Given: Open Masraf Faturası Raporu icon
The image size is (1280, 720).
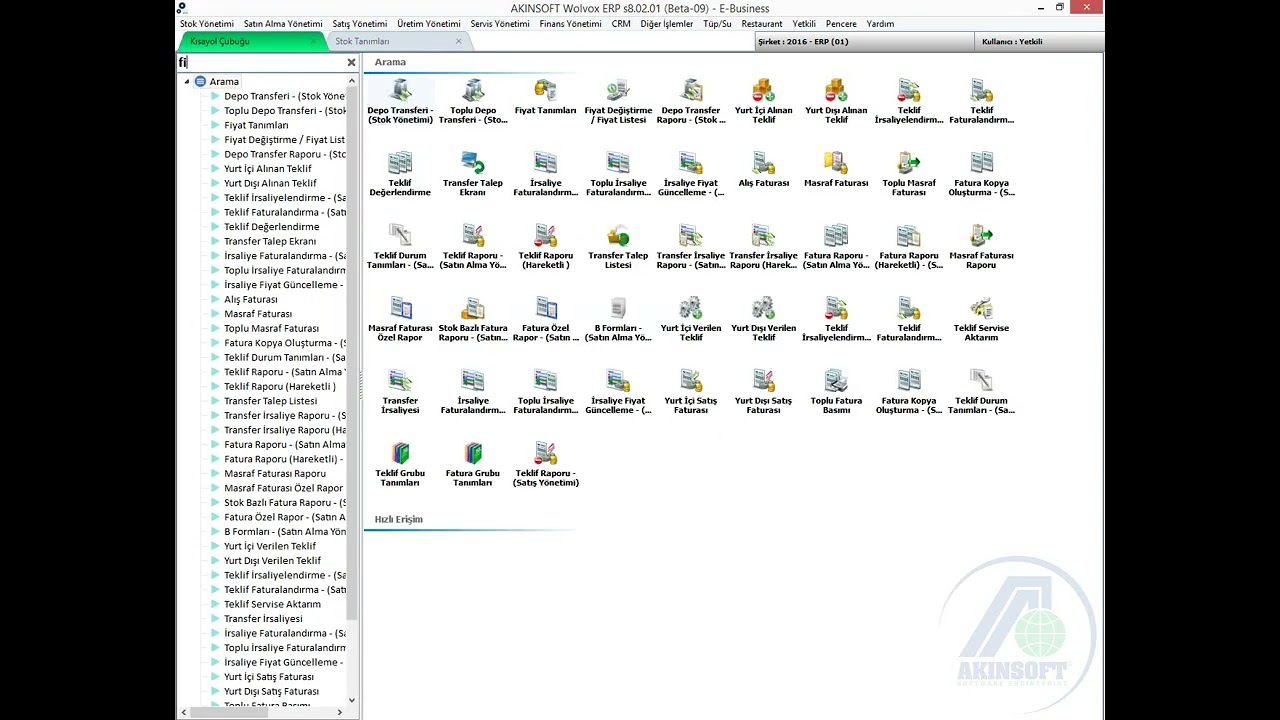Looking at the screenshot, I should pyautogui.click(x=981, y=247).
